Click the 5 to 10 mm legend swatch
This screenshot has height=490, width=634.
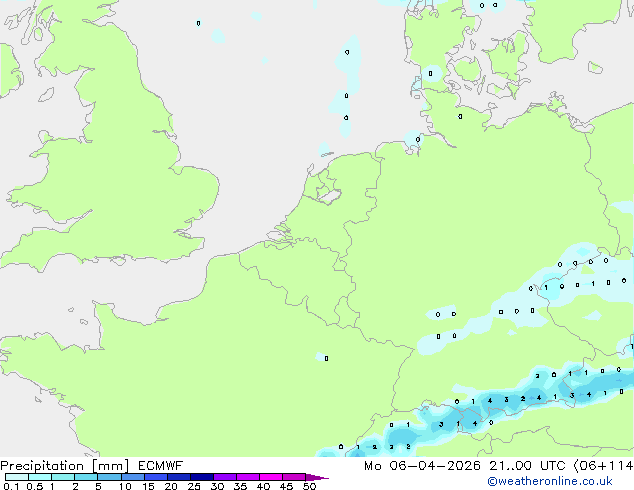[109, 477]
